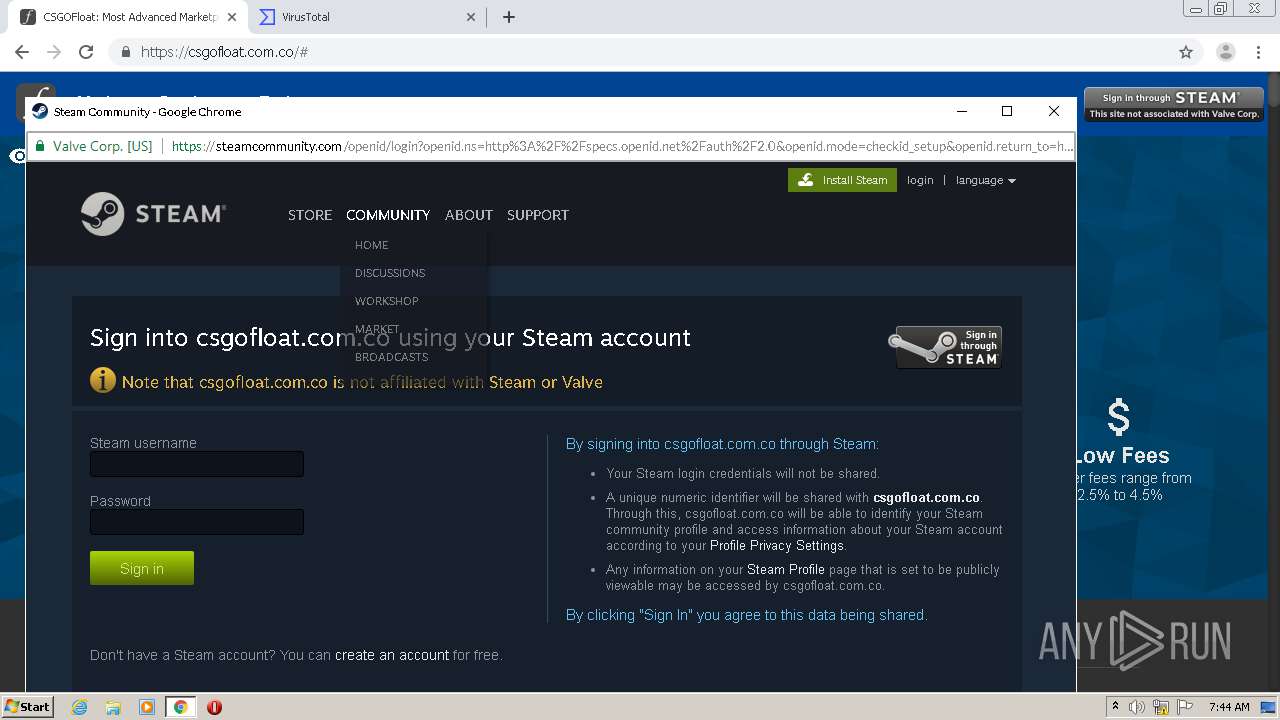This screenshot has height=720, width=1280.
Task: Click the network icon in the system tray
Action: tap(1161, 707)
